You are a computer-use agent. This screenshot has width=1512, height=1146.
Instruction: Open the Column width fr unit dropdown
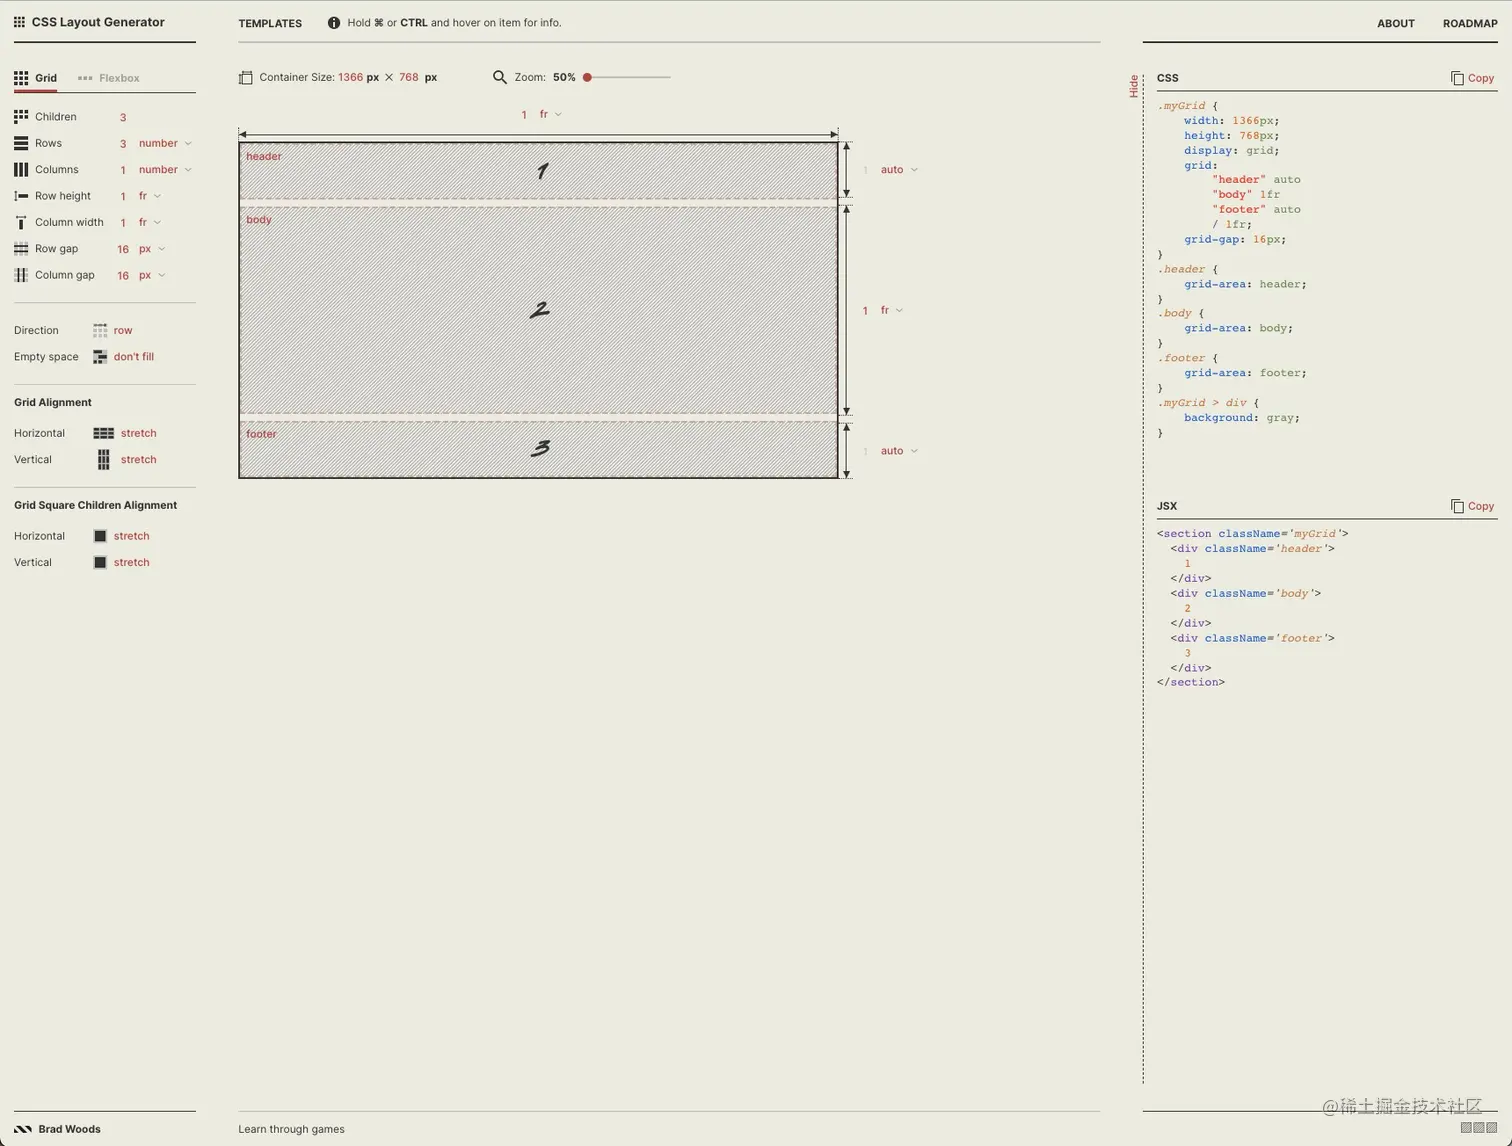click(150, 222)
